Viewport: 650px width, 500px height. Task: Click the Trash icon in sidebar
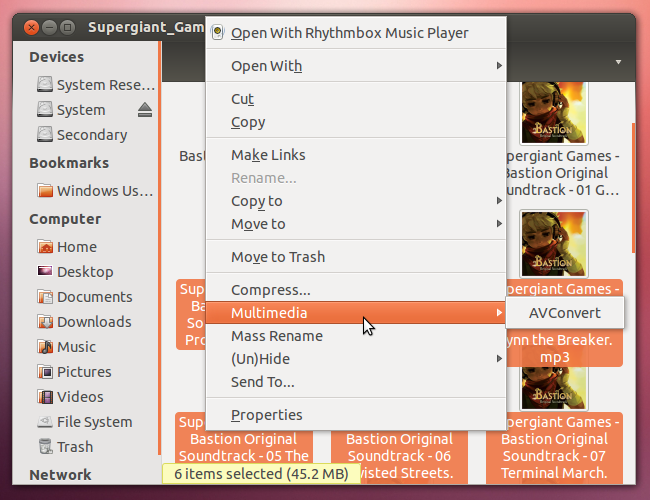[45, 447]
